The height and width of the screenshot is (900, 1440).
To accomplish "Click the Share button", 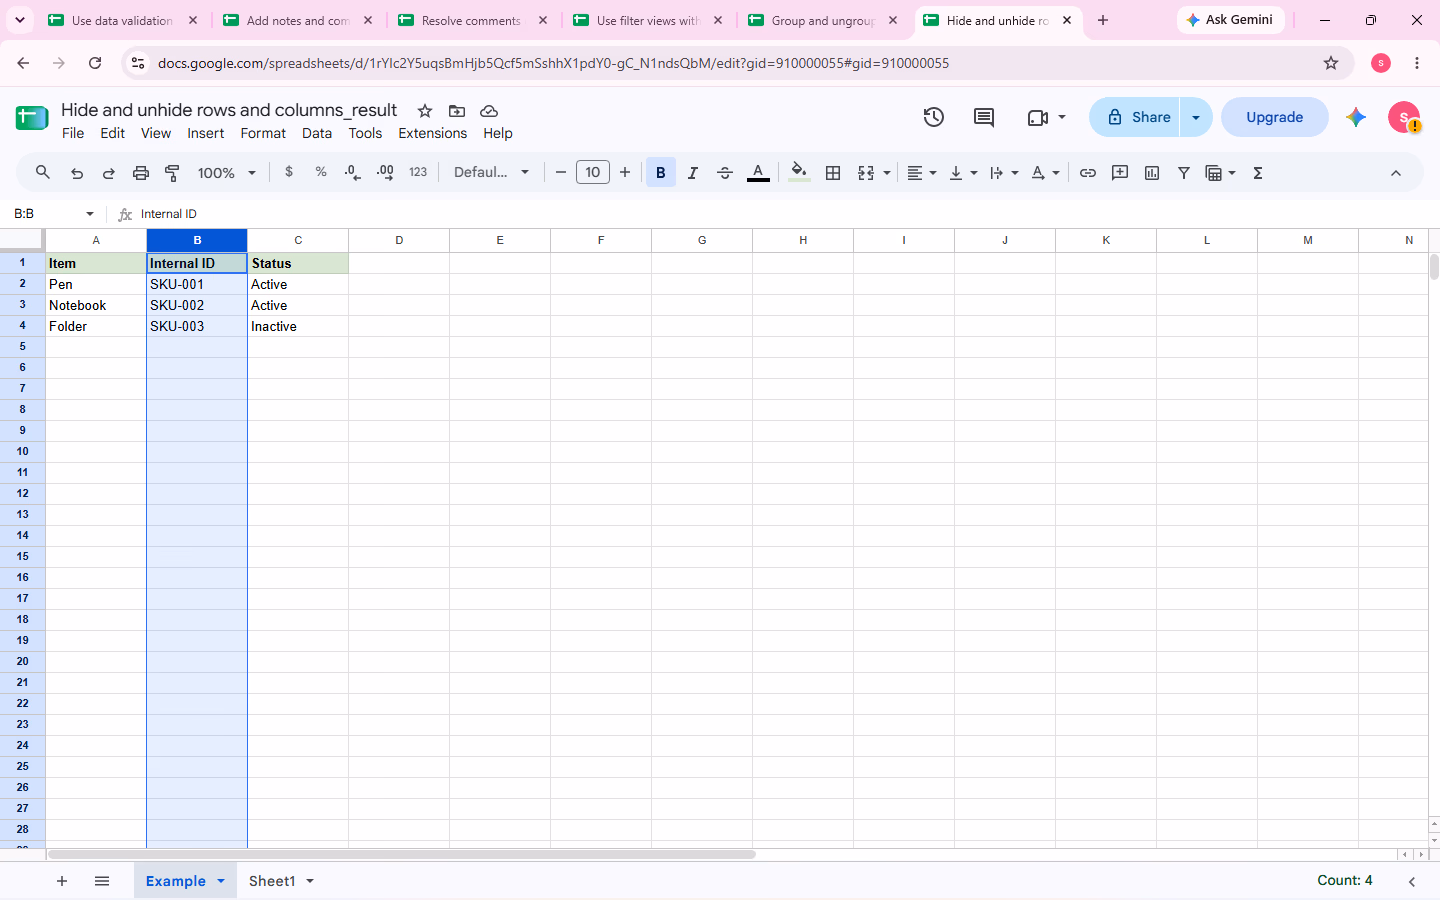I will click(1135, 117).
